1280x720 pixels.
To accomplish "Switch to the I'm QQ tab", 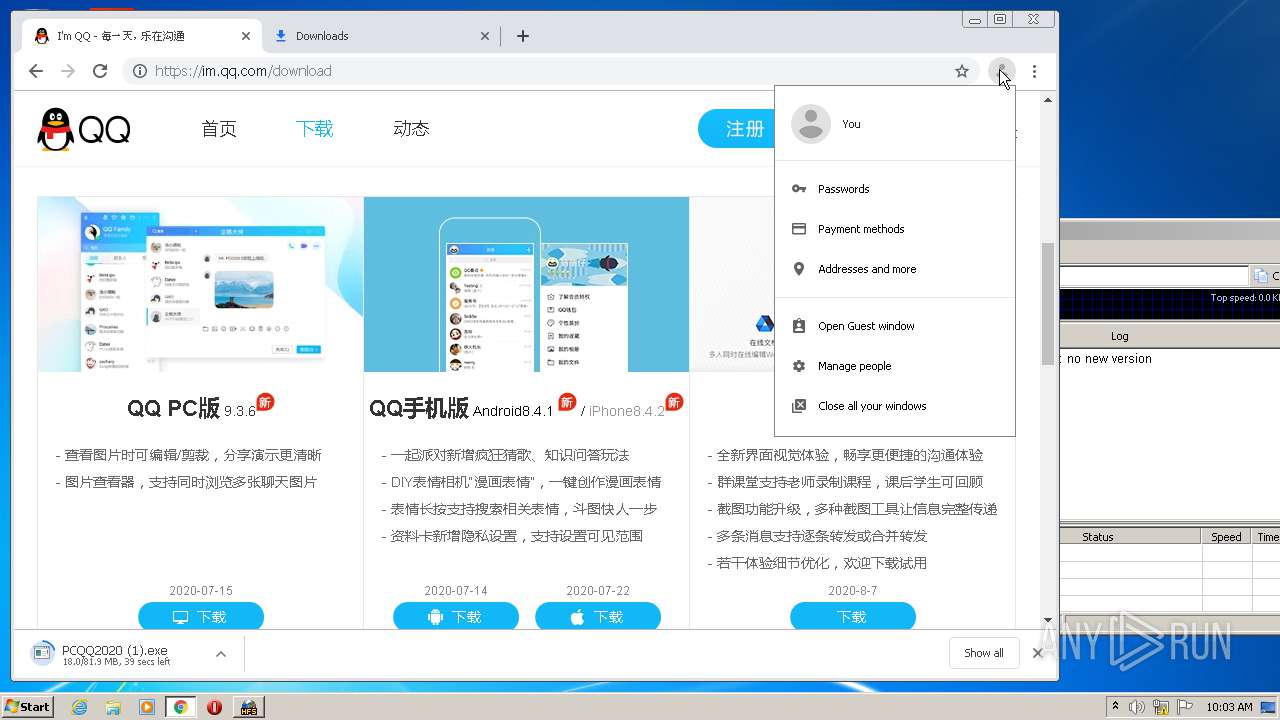I will (x=142, y=36).
